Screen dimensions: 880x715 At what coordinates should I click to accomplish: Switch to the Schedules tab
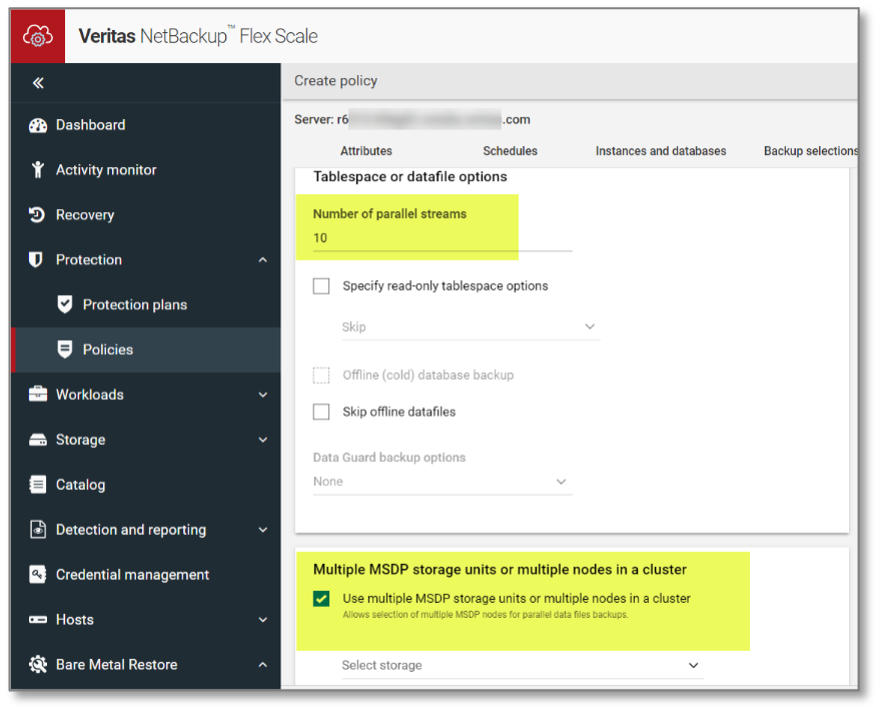510,151
